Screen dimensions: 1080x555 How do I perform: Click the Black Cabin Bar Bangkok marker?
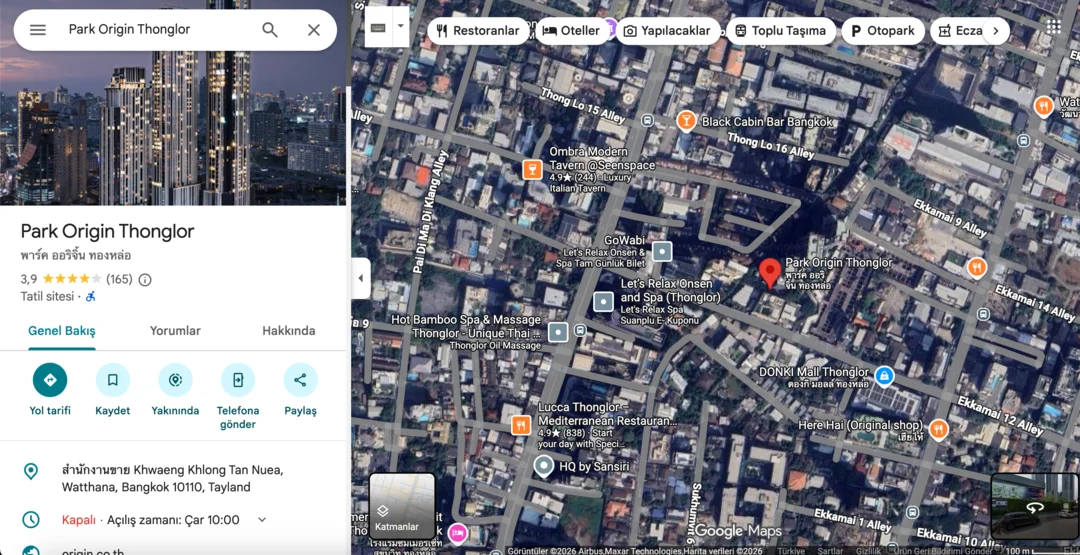[685, 122]
